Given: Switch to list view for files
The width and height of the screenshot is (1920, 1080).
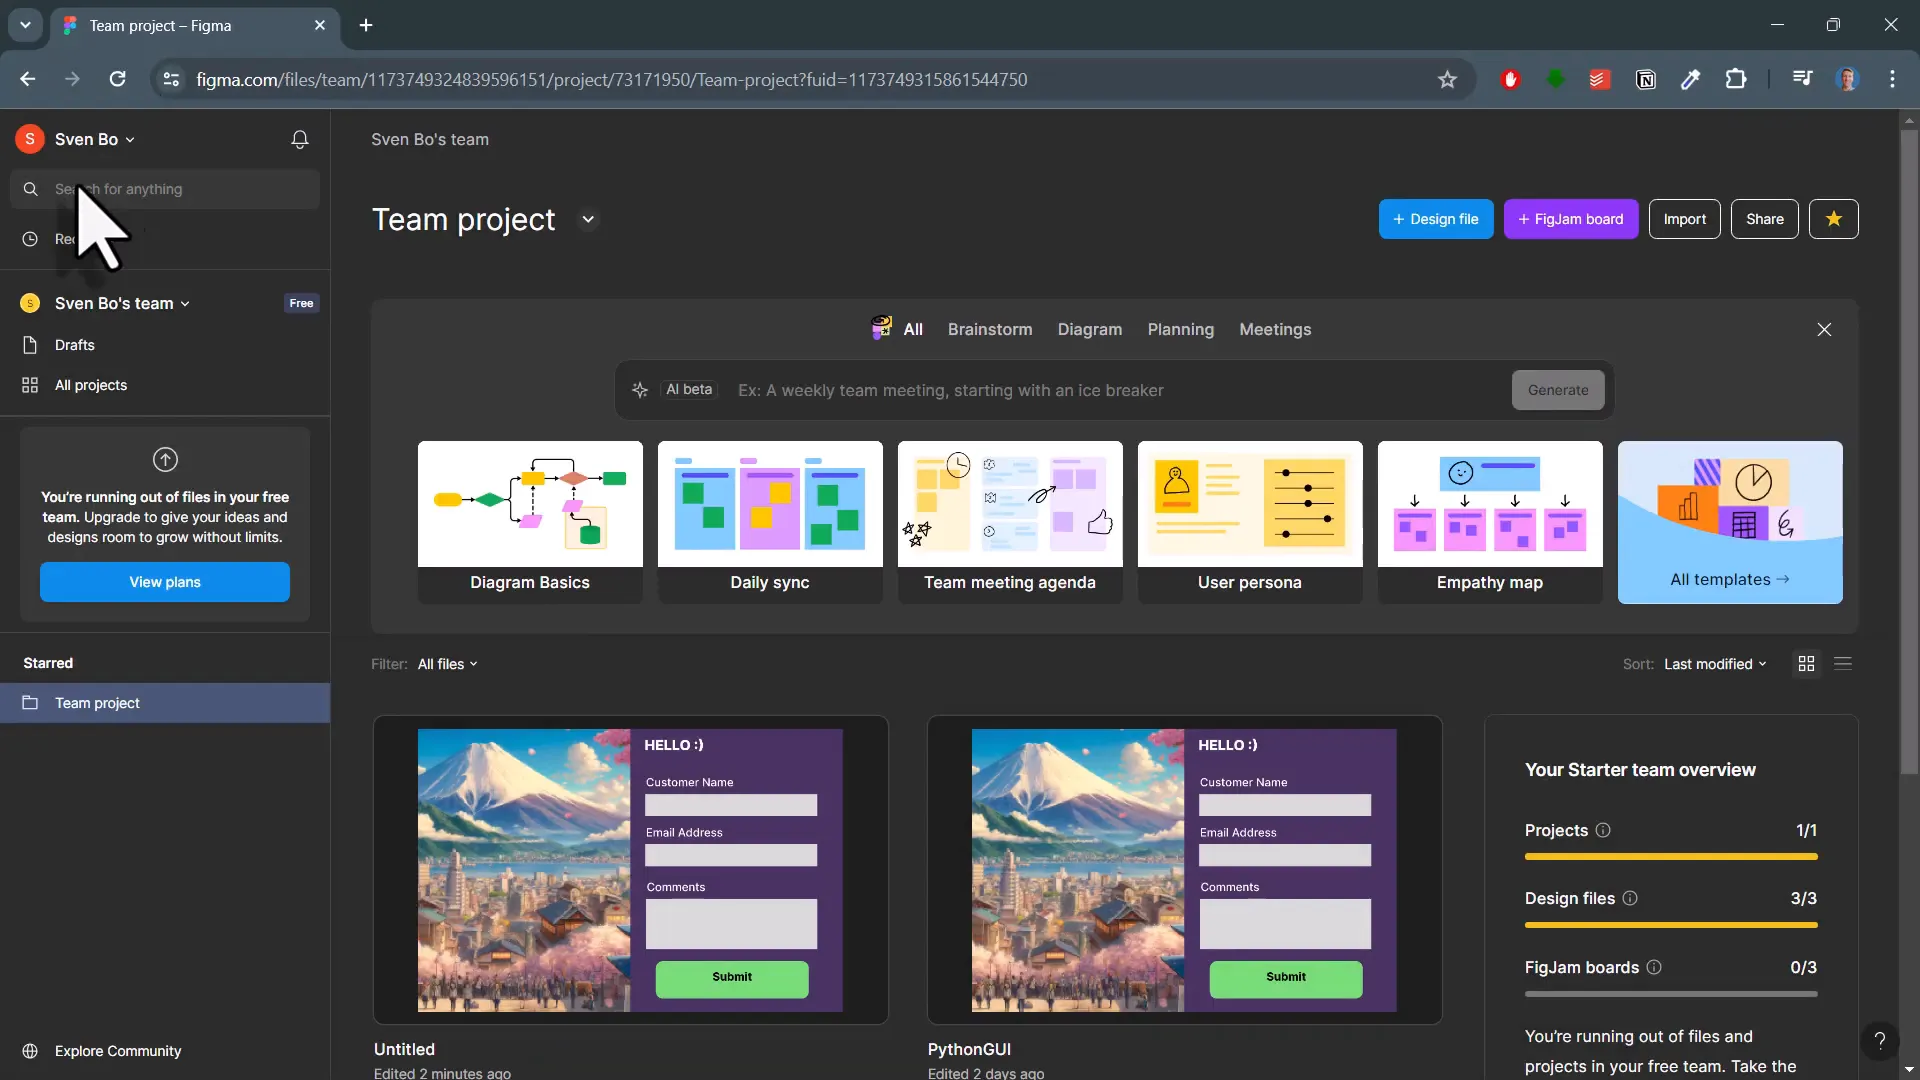Looking at the screenshot, I should 1845,663.
